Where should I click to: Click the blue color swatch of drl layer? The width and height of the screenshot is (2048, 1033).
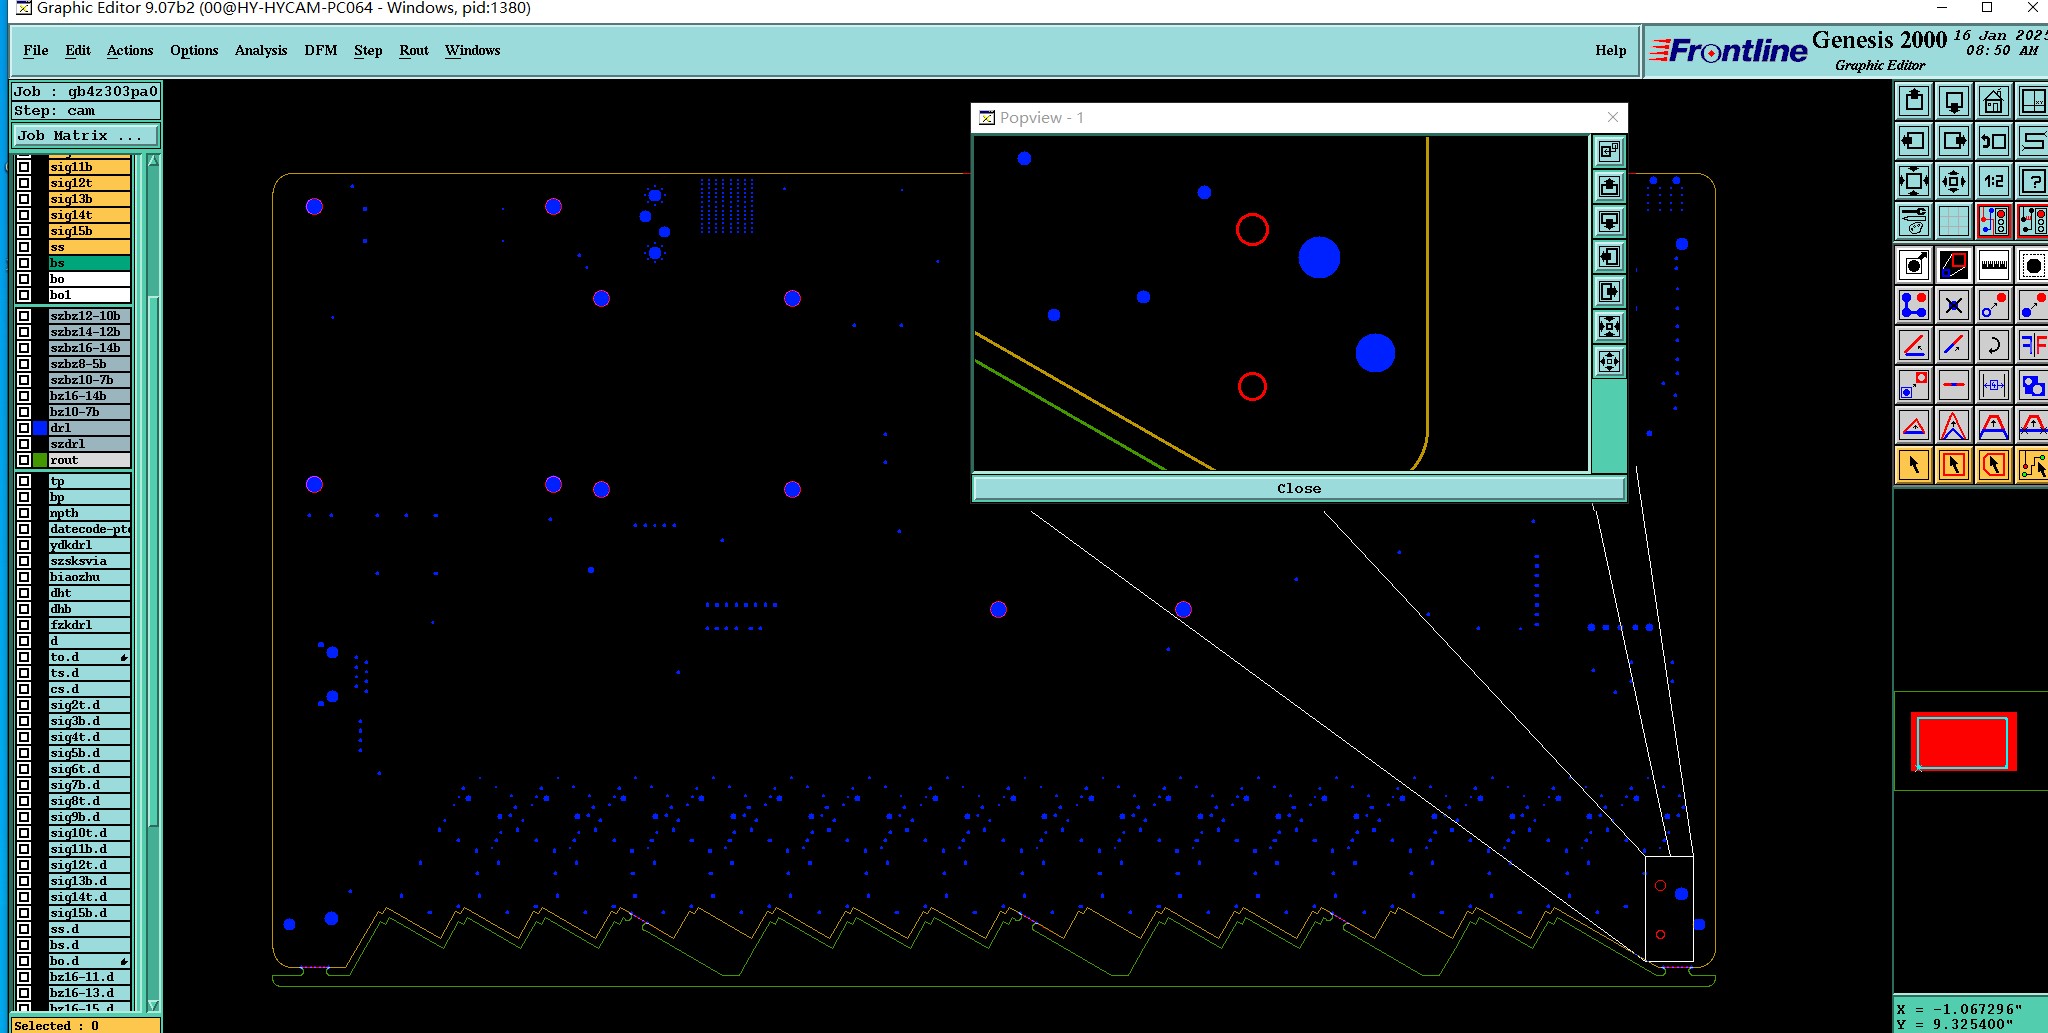click(x=40, y=428)
